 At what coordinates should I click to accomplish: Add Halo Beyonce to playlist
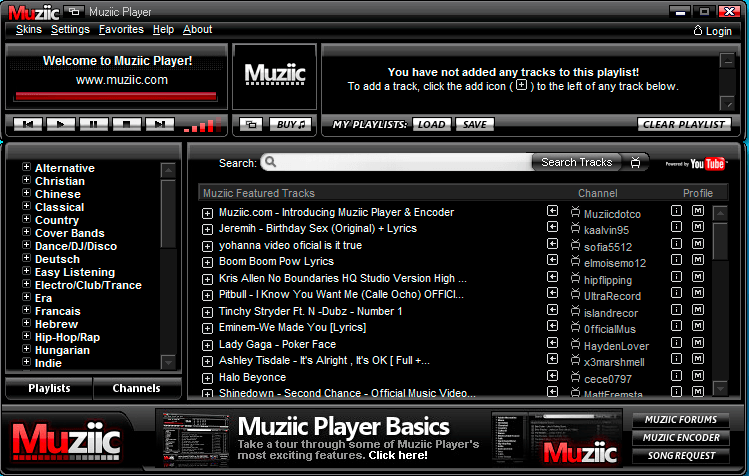pos(207,378)
